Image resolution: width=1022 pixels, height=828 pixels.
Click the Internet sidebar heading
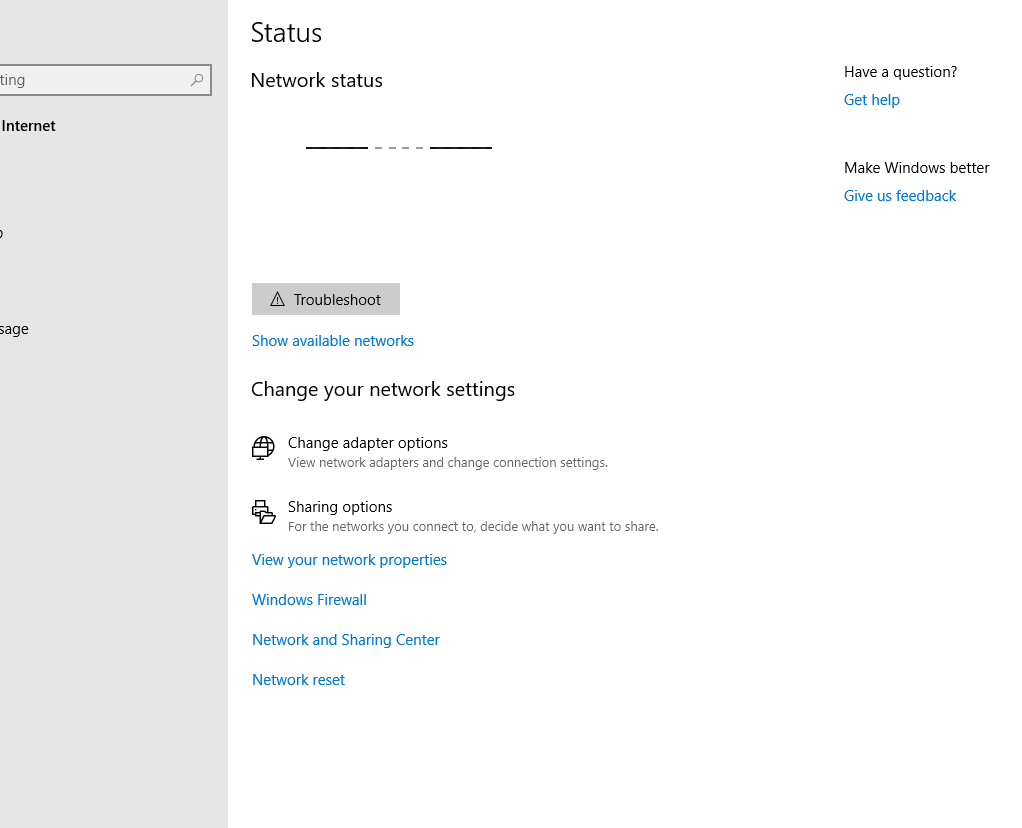(x=28, y=126)
